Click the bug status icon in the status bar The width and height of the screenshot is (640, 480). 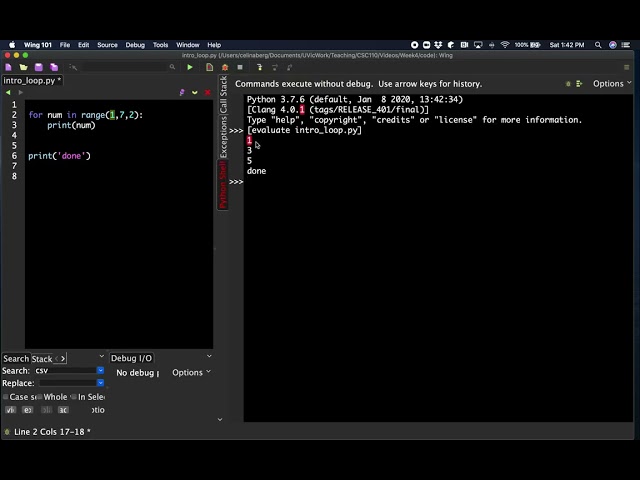[7, 432]
